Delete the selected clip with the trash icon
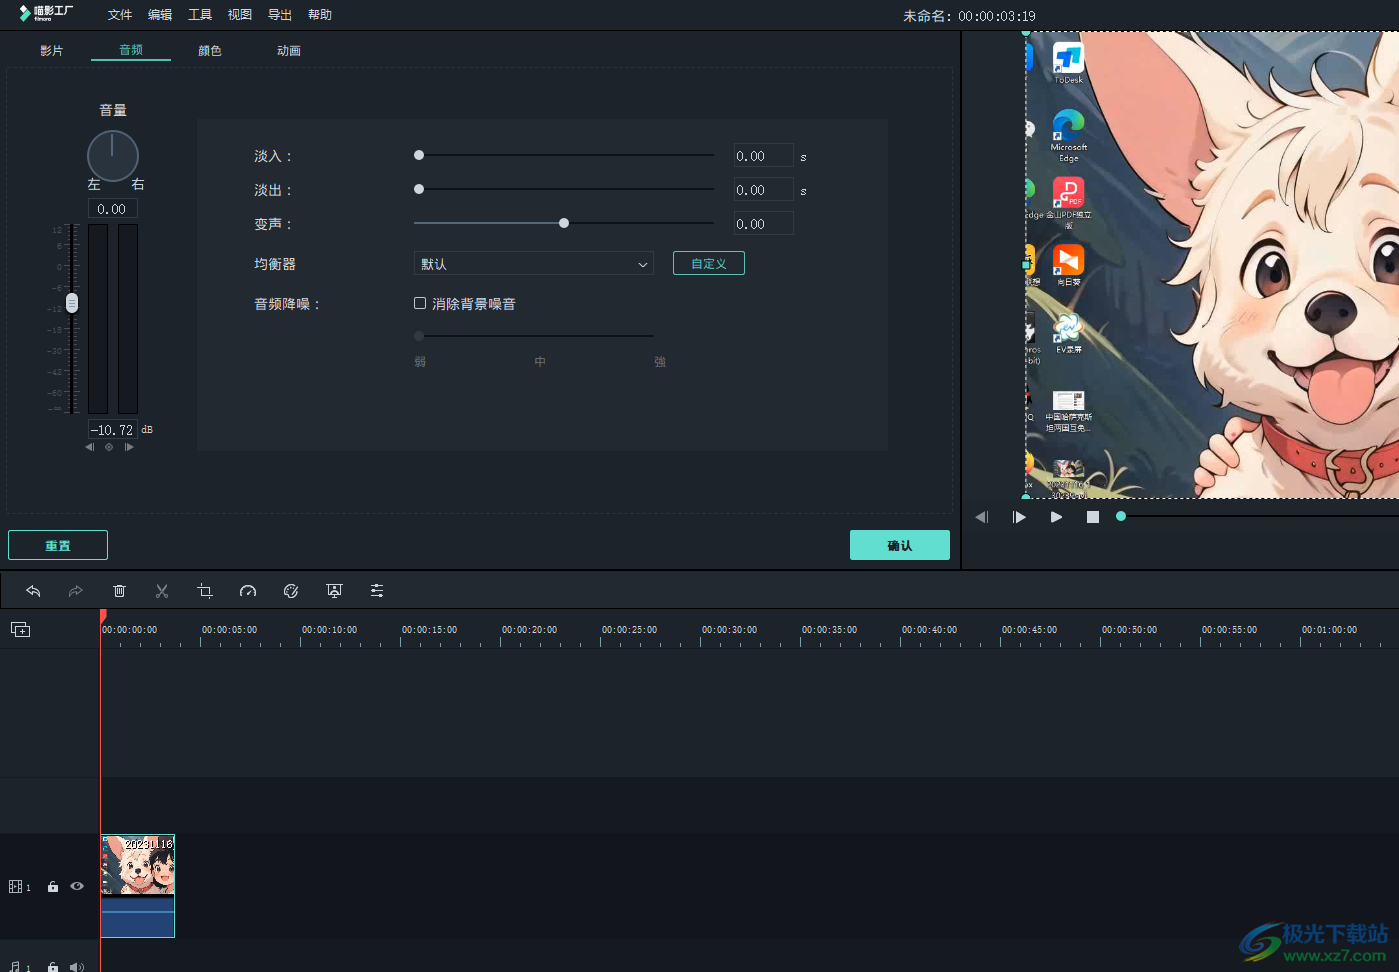 (x=119, y=591)
